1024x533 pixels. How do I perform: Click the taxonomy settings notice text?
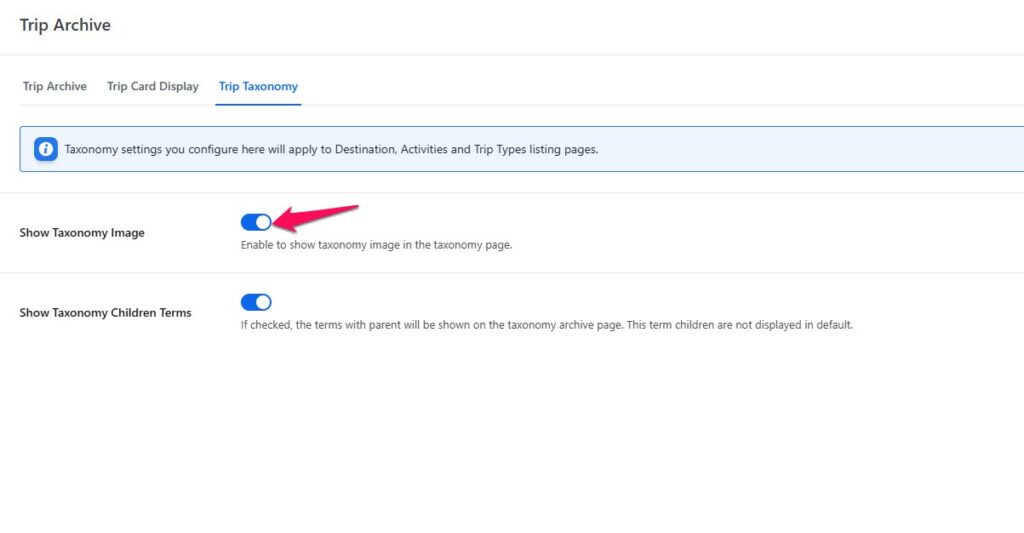click(331, 150)
